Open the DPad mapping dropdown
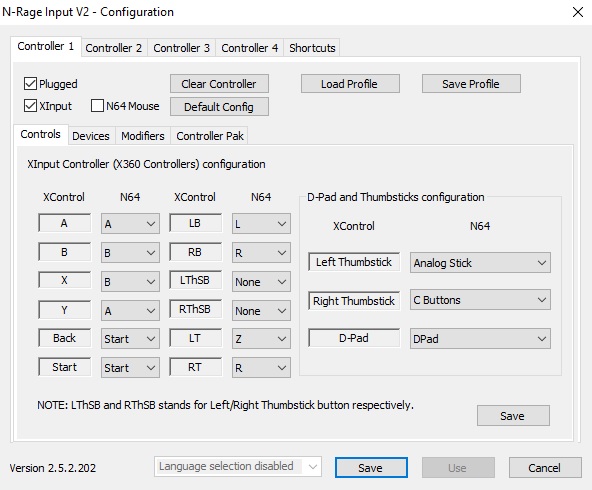This screenshot has height=490, width=592. tap(480, 339)
